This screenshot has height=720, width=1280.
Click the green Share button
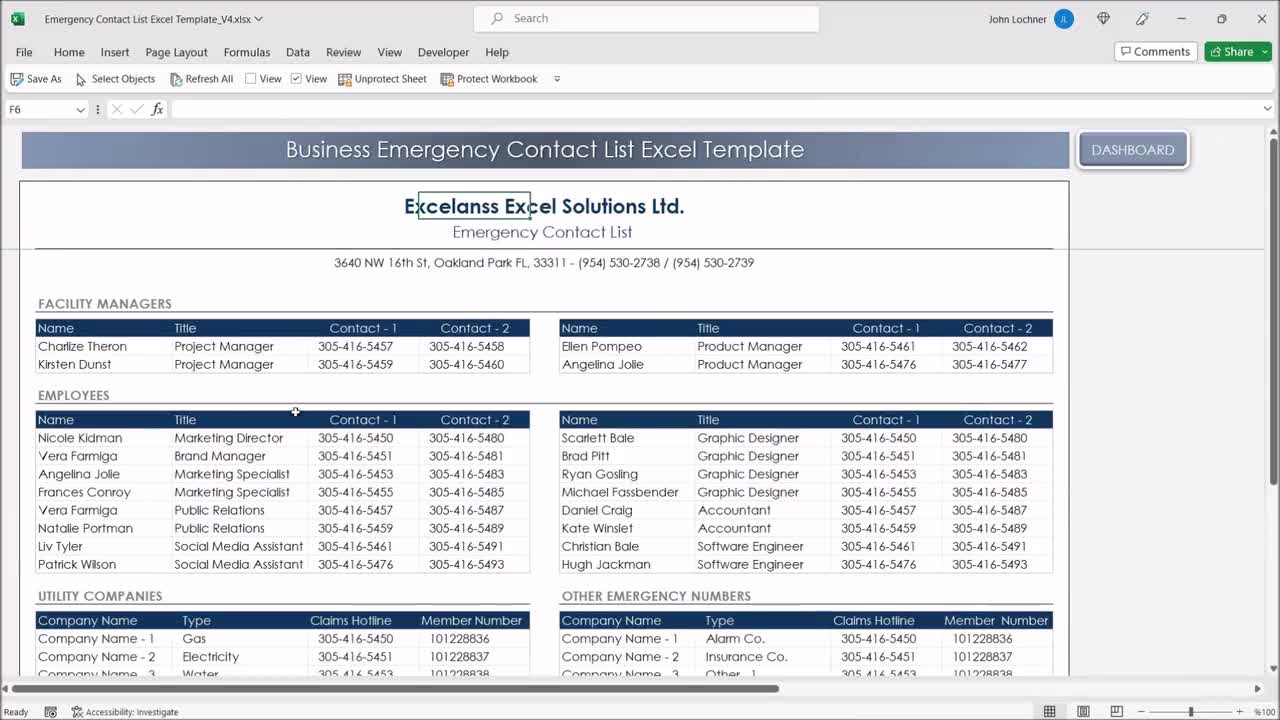click(1237, 51)
